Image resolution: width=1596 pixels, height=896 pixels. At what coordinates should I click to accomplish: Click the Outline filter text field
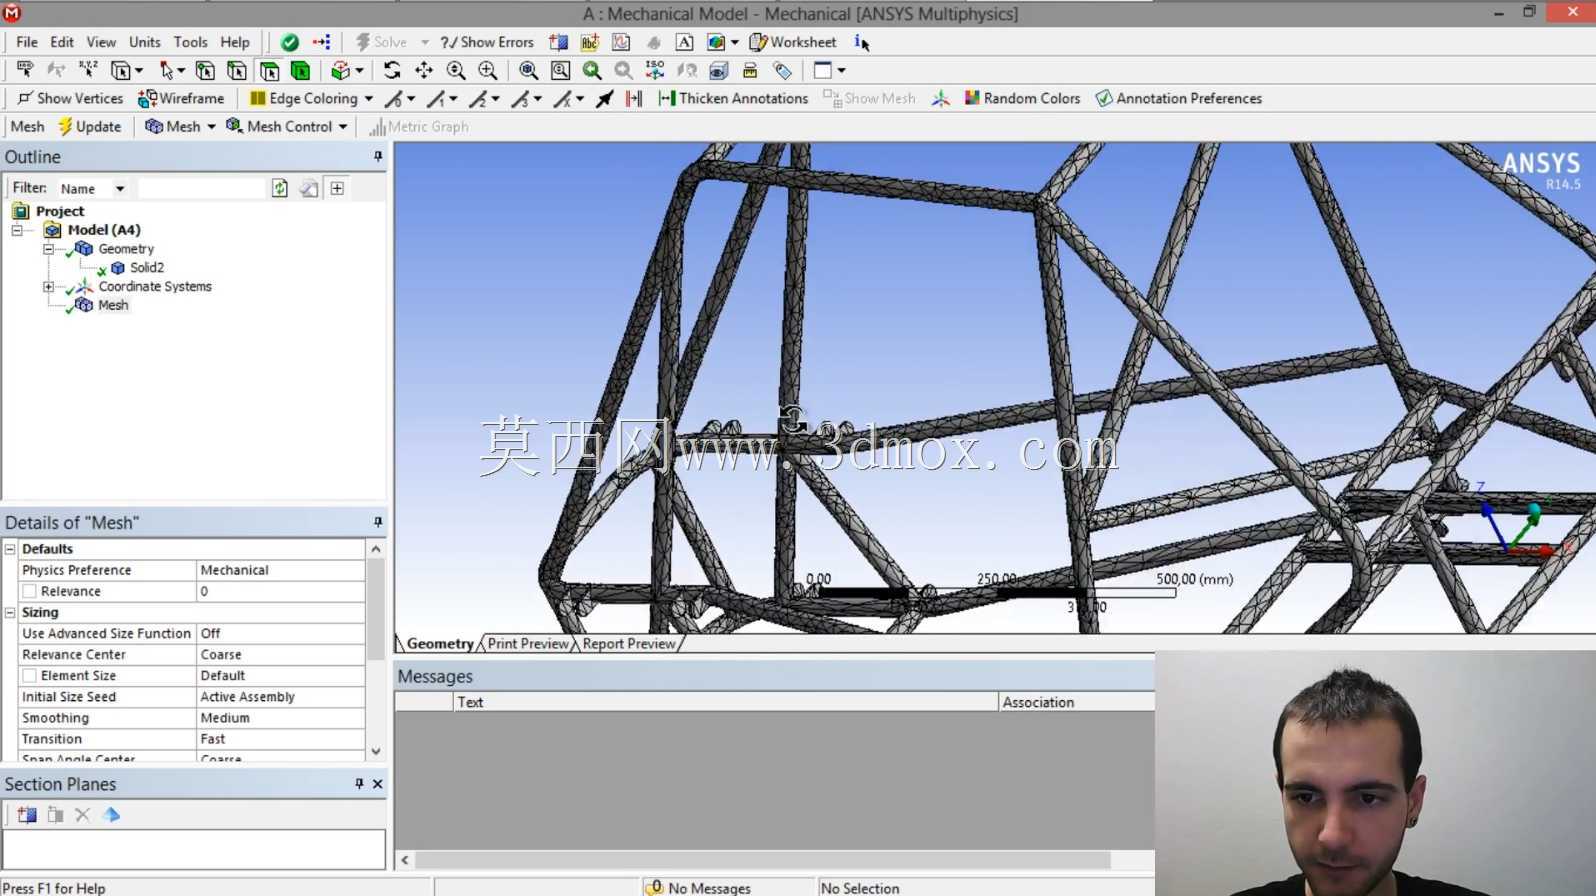click(x=202, y=188)
